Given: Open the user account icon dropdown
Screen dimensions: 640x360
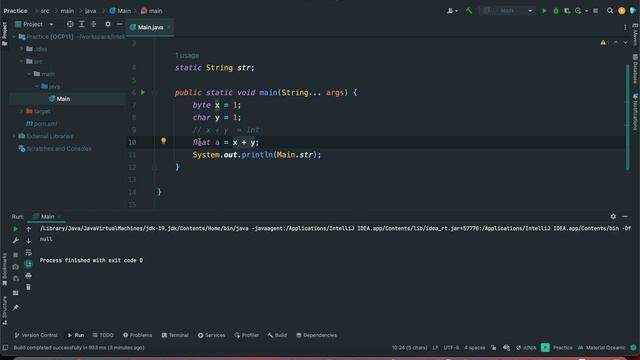Looking at the screenshot, I should coord(452,11).
